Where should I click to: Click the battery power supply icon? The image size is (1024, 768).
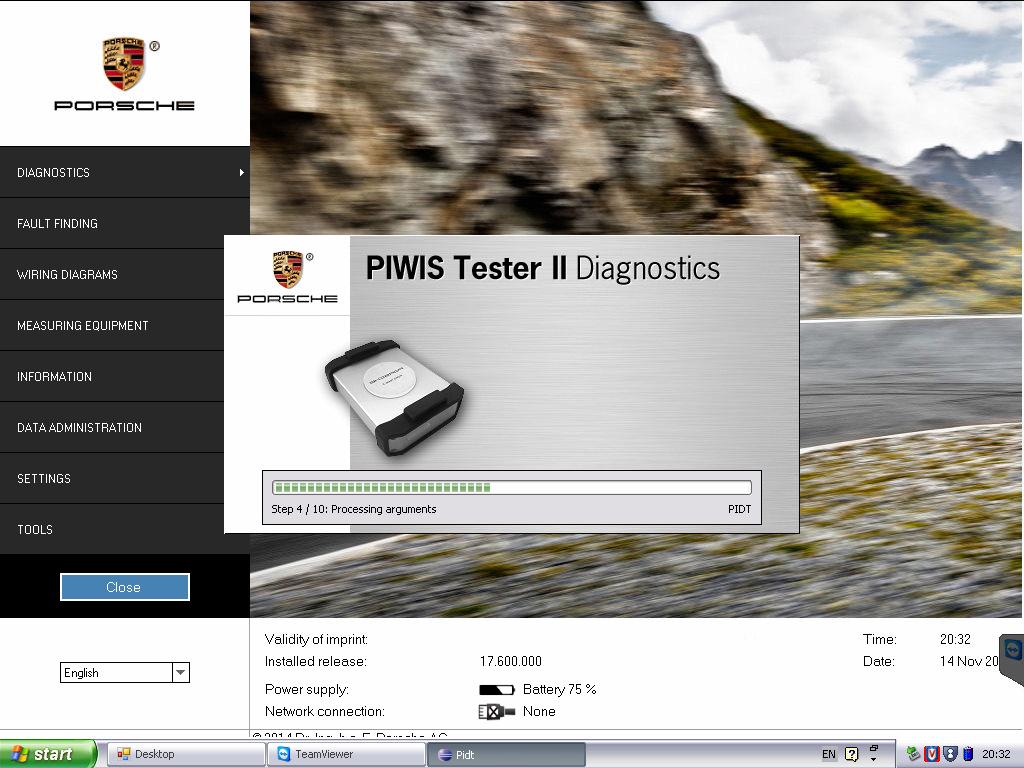(x=497, y=690)
